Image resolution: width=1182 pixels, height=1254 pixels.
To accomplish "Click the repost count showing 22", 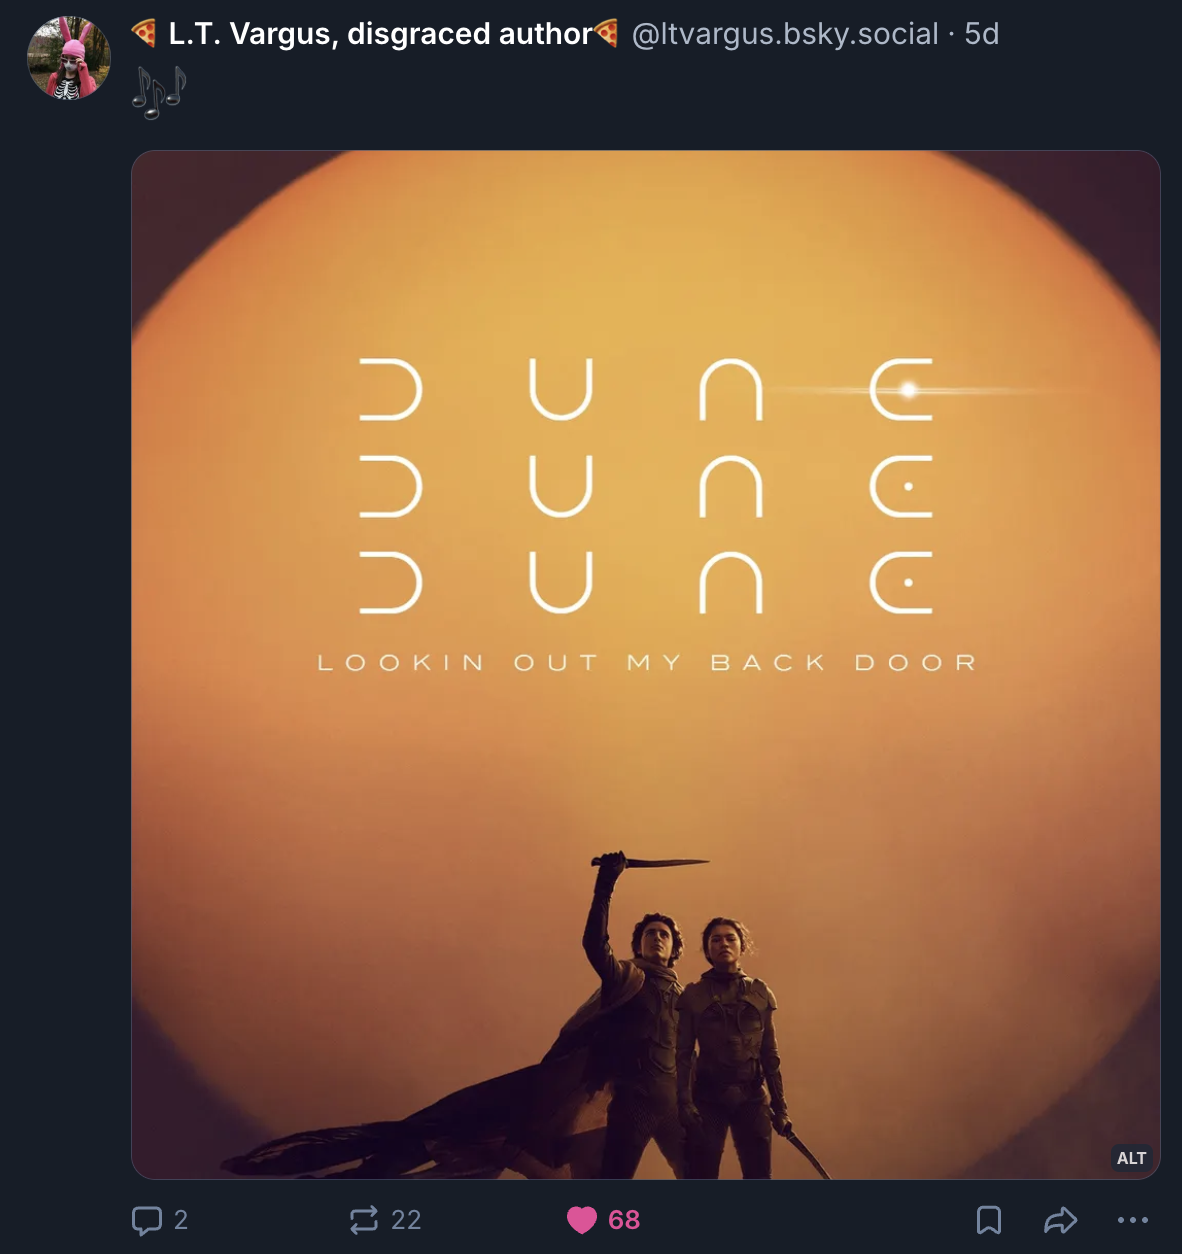I will [x=405, y=1220].
